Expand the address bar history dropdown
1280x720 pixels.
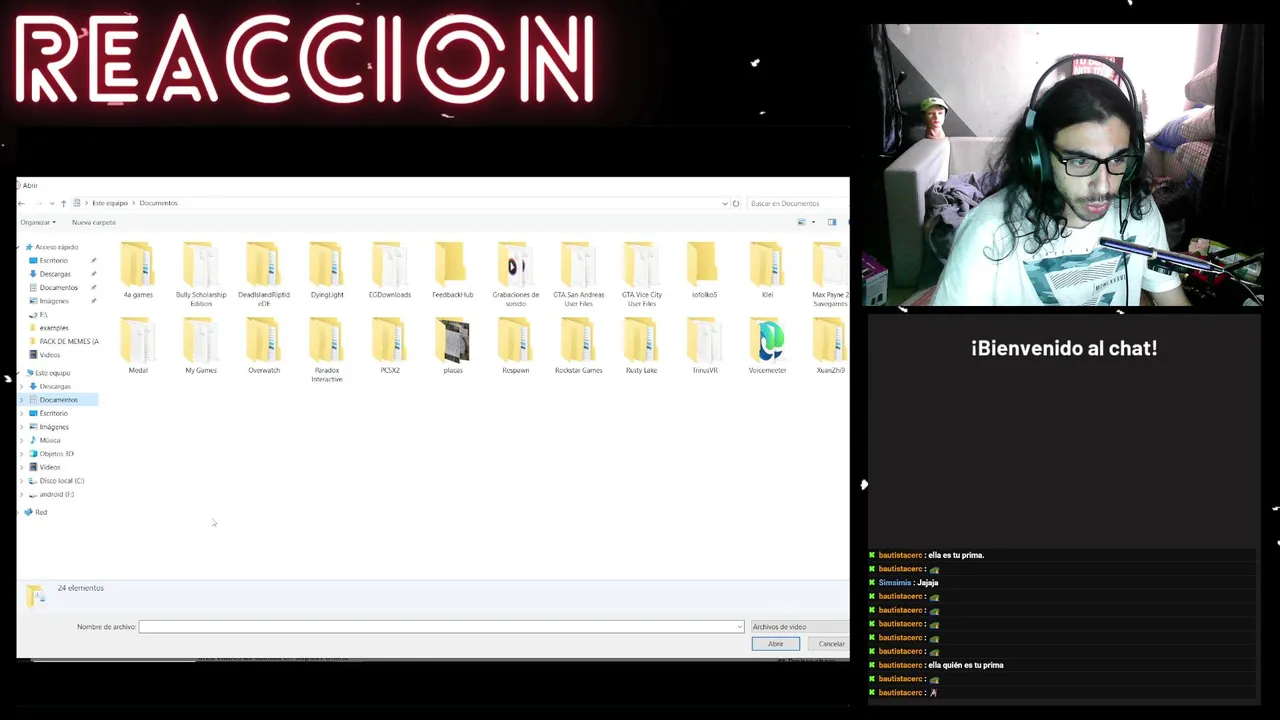pyautogui.click(x=725, y=203)
